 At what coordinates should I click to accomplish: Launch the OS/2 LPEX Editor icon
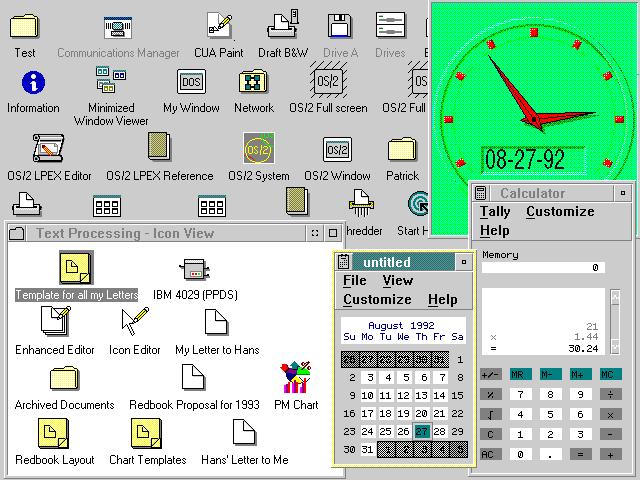point(48,149)
